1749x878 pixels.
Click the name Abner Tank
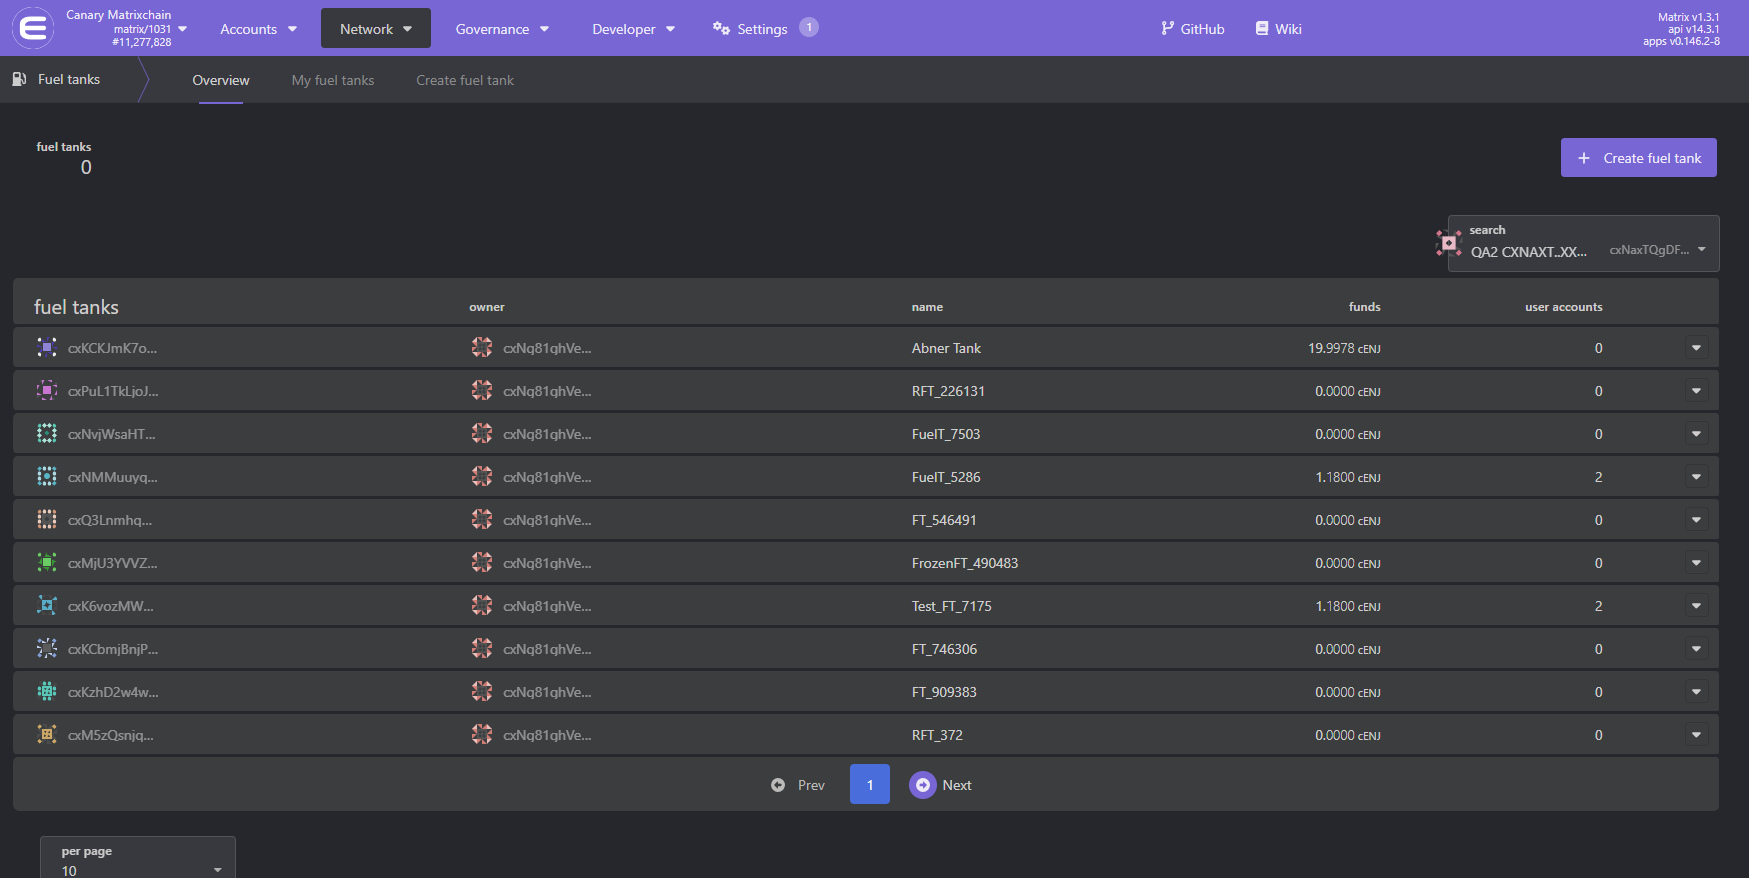point(946,348)
